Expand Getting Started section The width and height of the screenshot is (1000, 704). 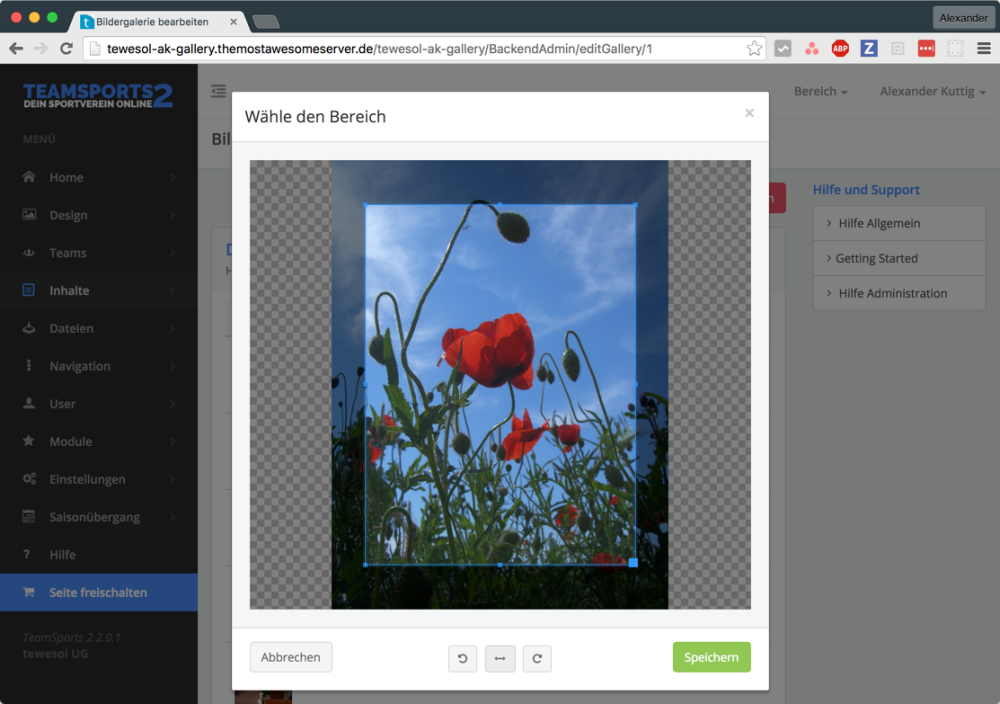(x=899, y=258)
